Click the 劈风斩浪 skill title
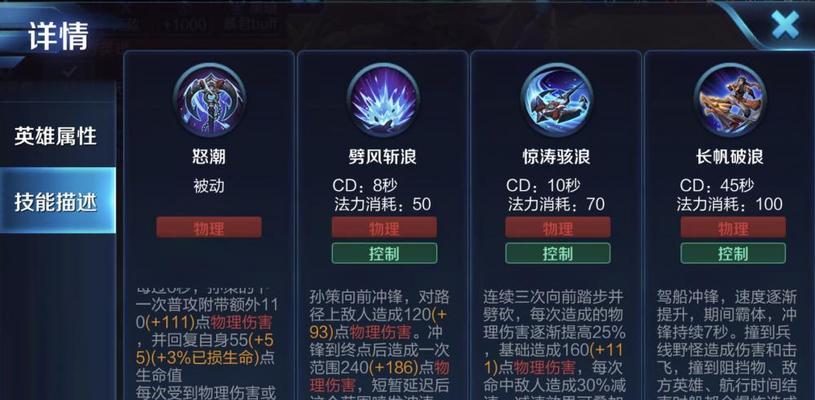Screen dimensions: 815x400 click(383, 157)
